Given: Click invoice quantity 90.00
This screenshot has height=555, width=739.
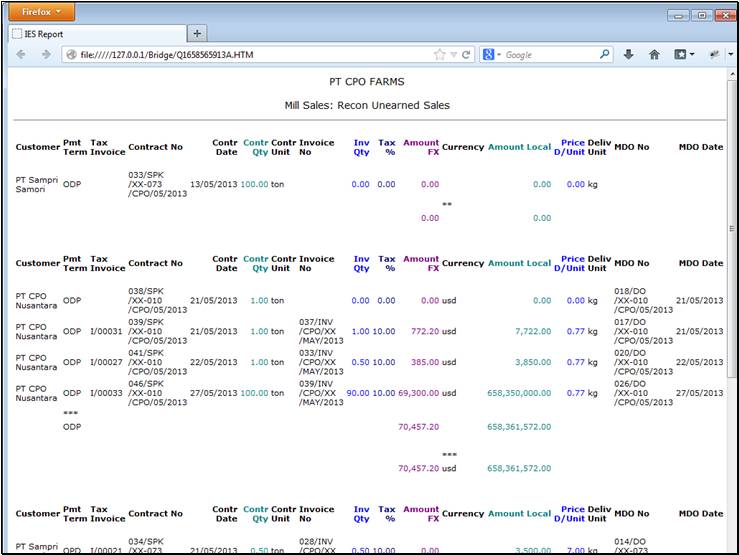Looking at the screenshot, I should [x=358, y=393].
